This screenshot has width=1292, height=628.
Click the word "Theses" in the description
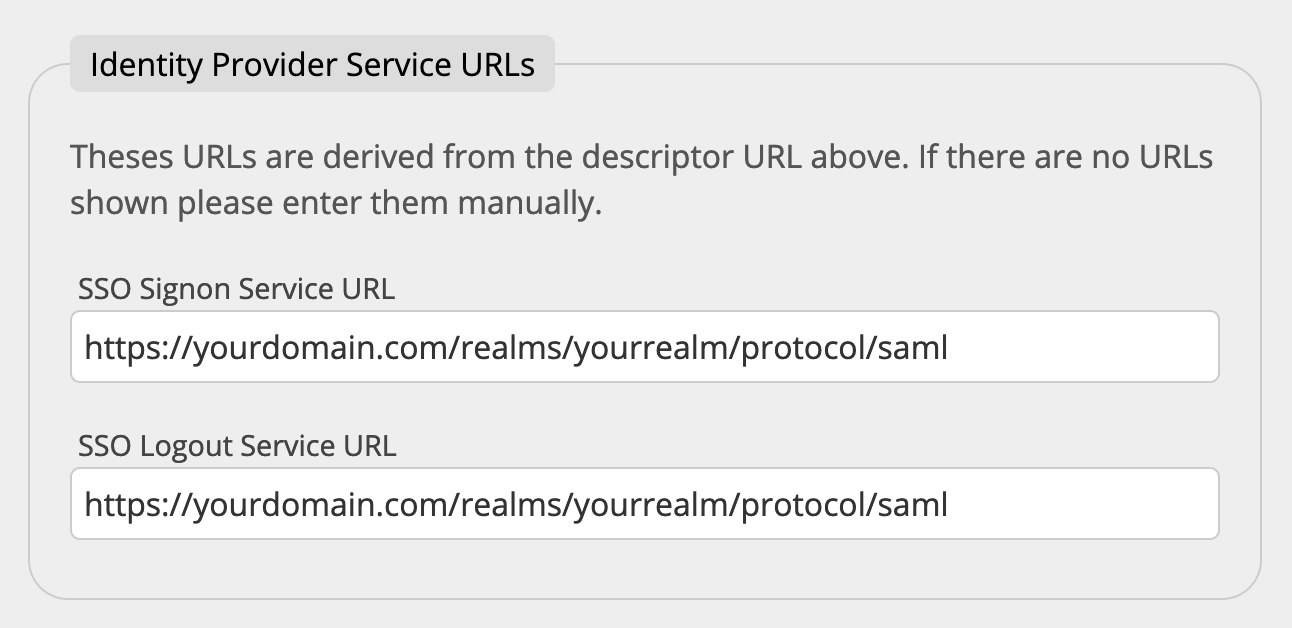tap(122, 158)
